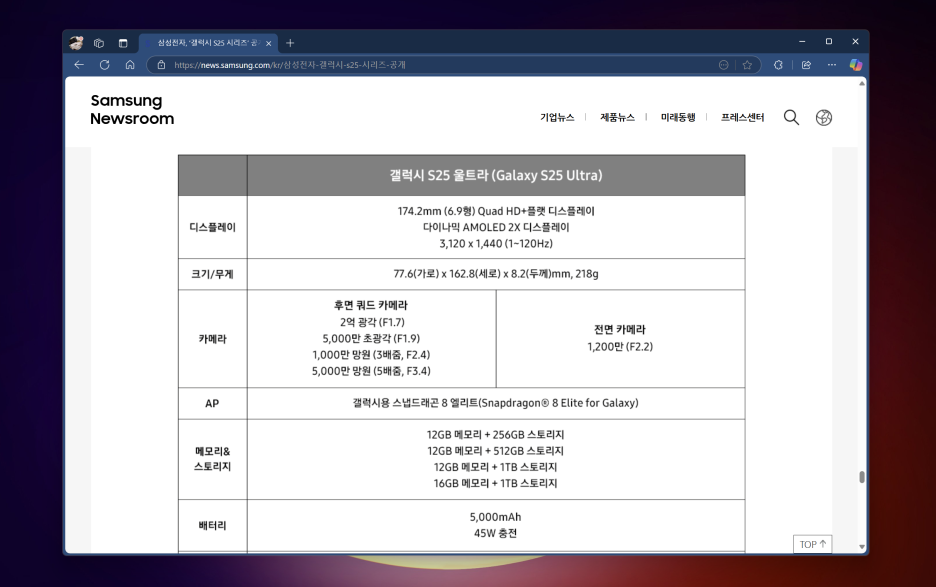Screen dimensions: 936x587
Task: Click the 12GB 메모리 + 1TB 스토리지 line
Action: 495,467
